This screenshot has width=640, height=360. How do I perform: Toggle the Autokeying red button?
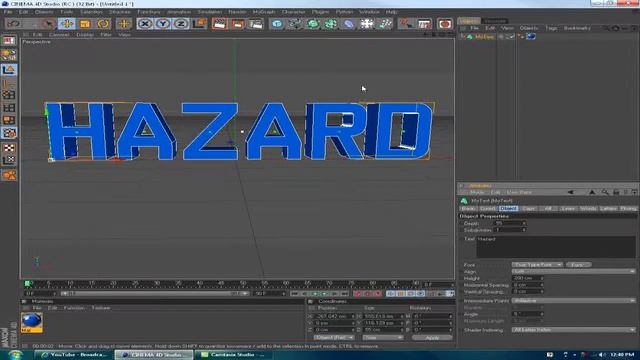pyautogui.click(x=367, y=293)
